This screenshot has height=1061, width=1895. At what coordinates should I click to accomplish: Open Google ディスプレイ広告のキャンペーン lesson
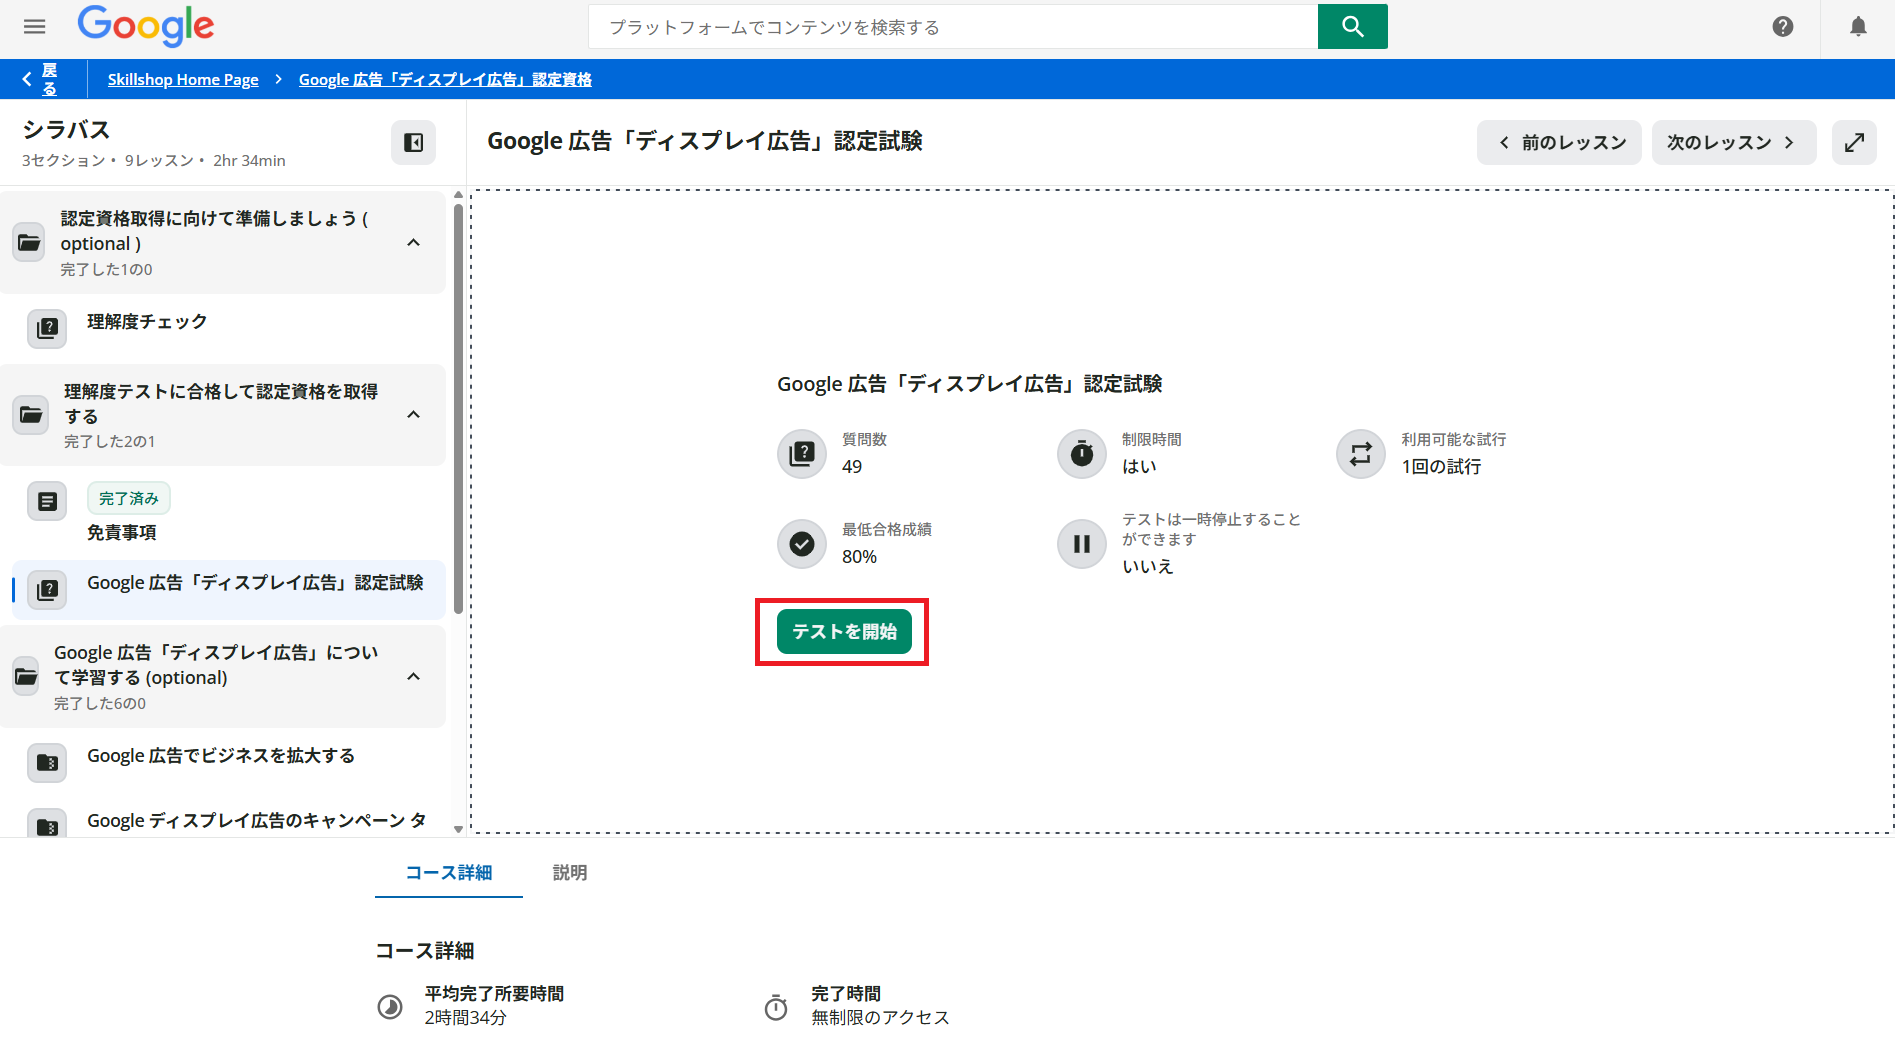tap(256, 820)
